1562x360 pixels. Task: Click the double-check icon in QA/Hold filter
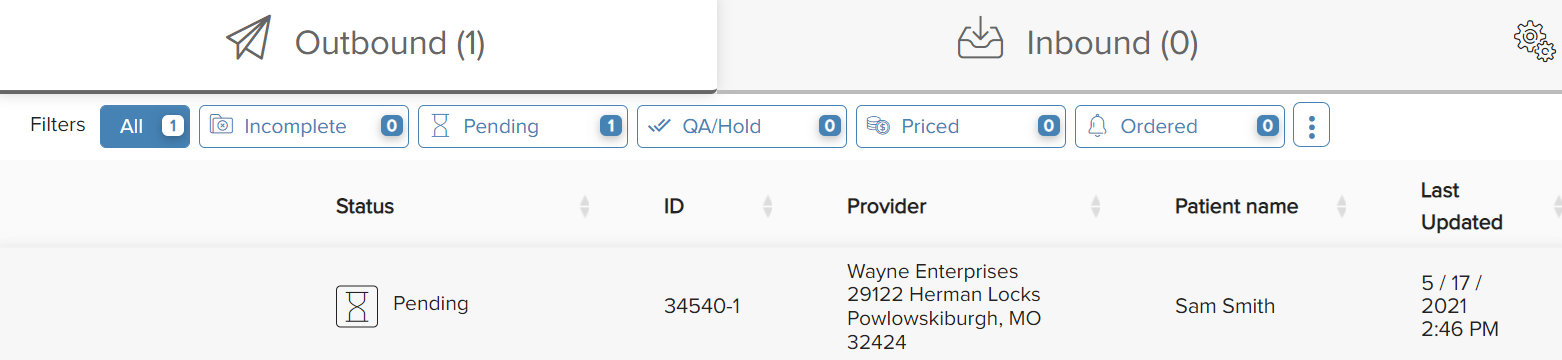[x=659, y=126]
